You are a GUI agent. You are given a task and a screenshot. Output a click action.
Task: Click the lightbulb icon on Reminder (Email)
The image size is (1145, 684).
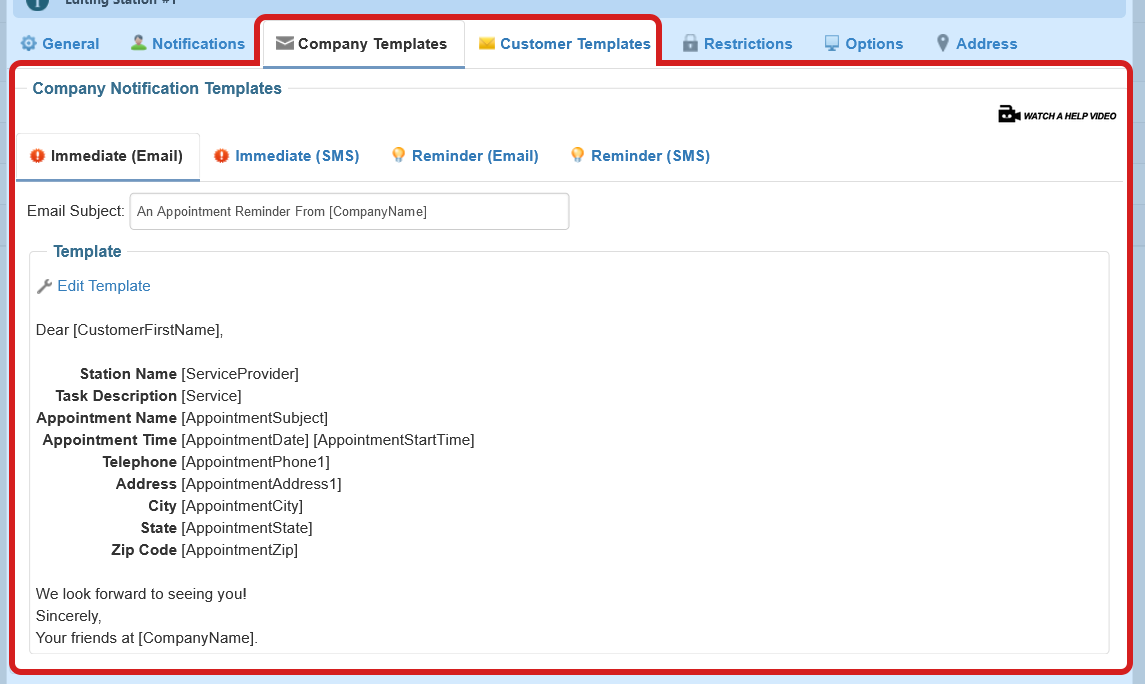(x=398, y=155)
